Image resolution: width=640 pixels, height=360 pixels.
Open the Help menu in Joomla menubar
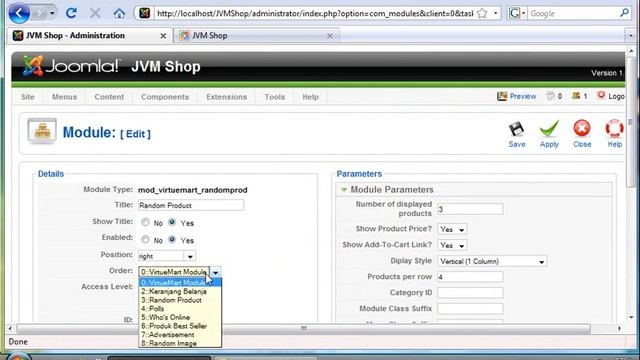(x=310, y=97)
